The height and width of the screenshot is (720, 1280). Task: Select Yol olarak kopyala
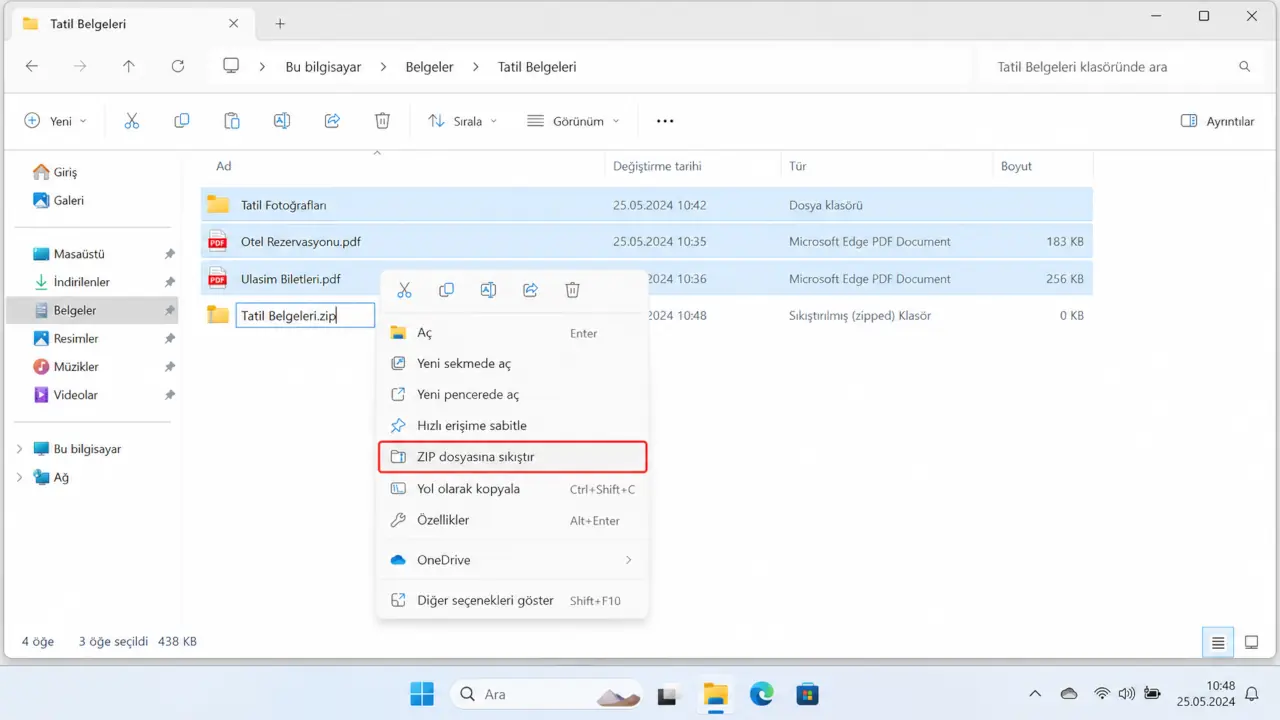pos(512,489)
